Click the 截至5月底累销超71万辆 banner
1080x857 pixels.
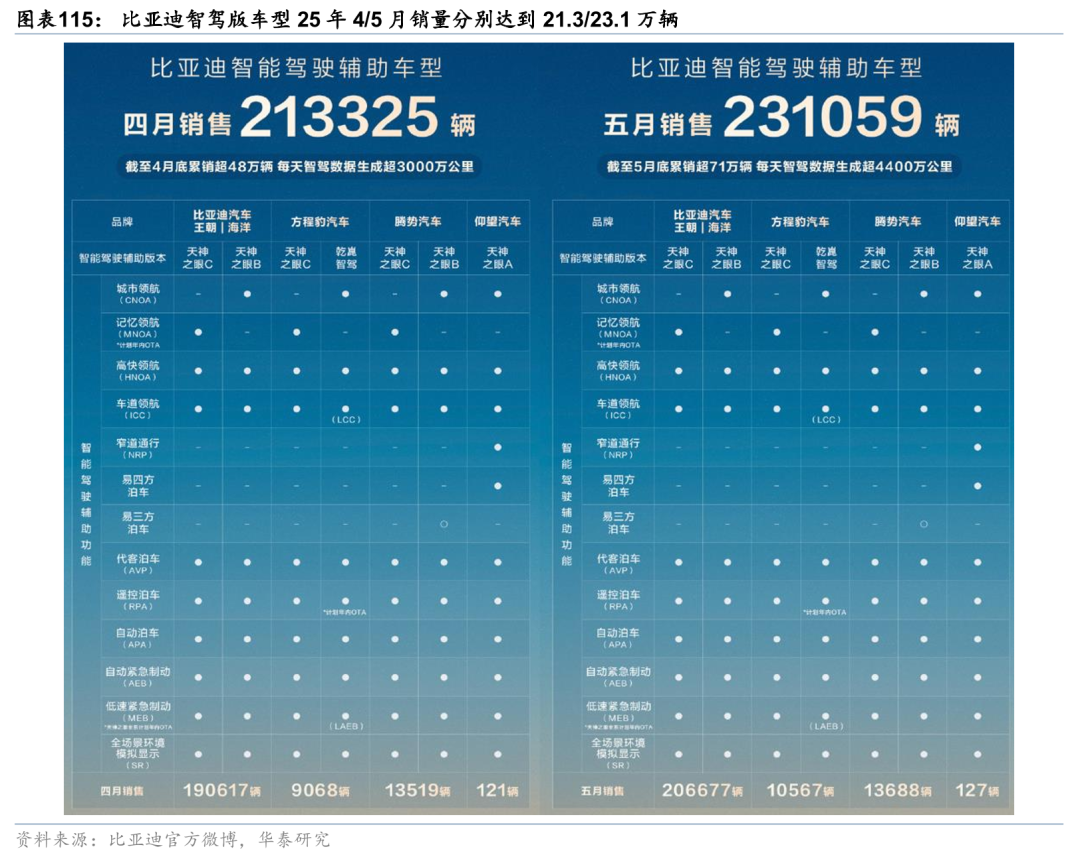[779, 166]
